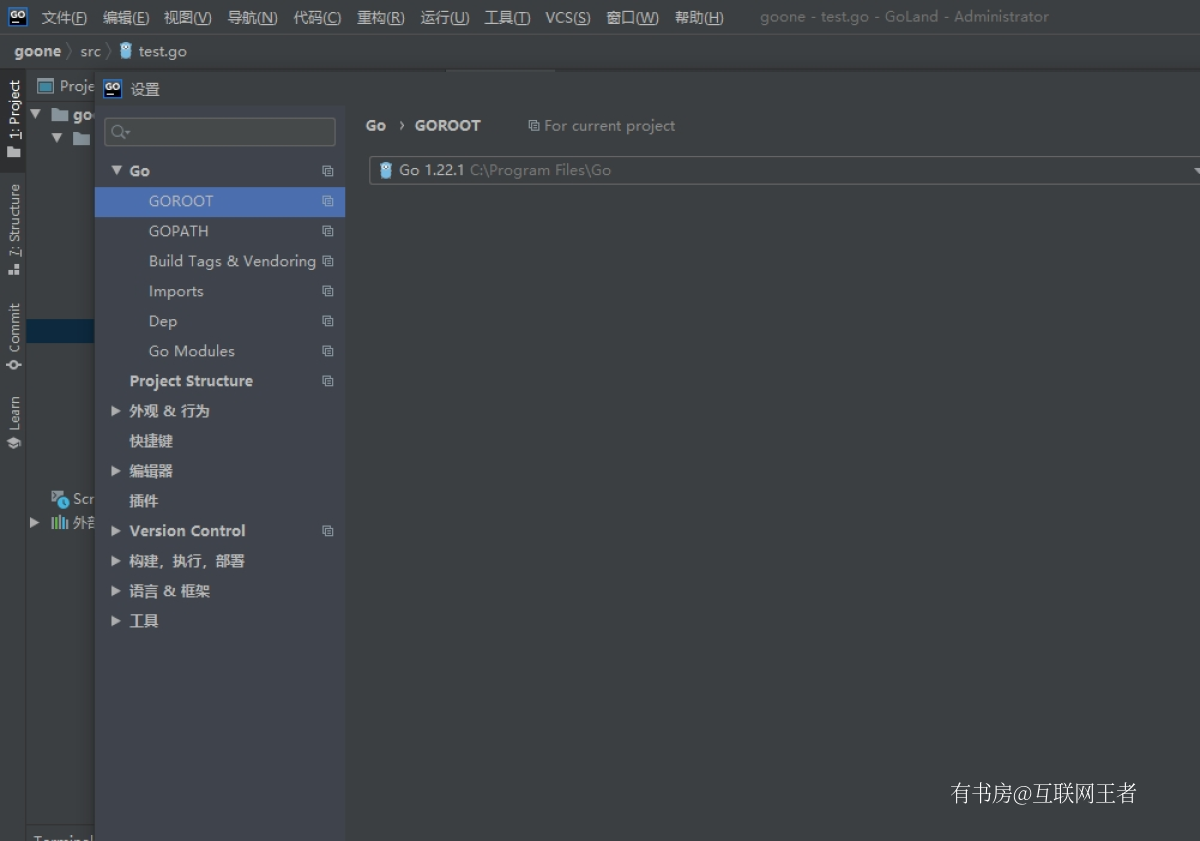Open the 1: Project tool window tab
This screenshot has width=1200, height=841.
point(14,118)
